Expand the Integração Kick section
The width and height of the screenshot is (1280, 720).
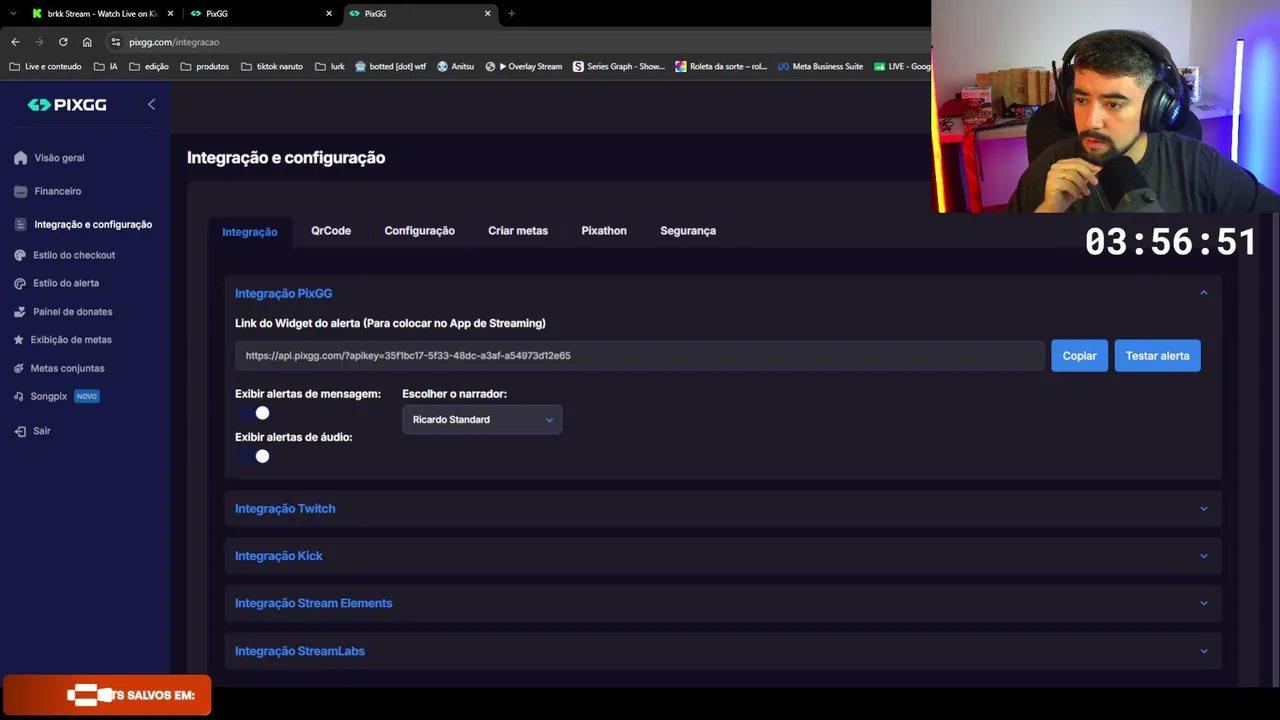(722, 556)
